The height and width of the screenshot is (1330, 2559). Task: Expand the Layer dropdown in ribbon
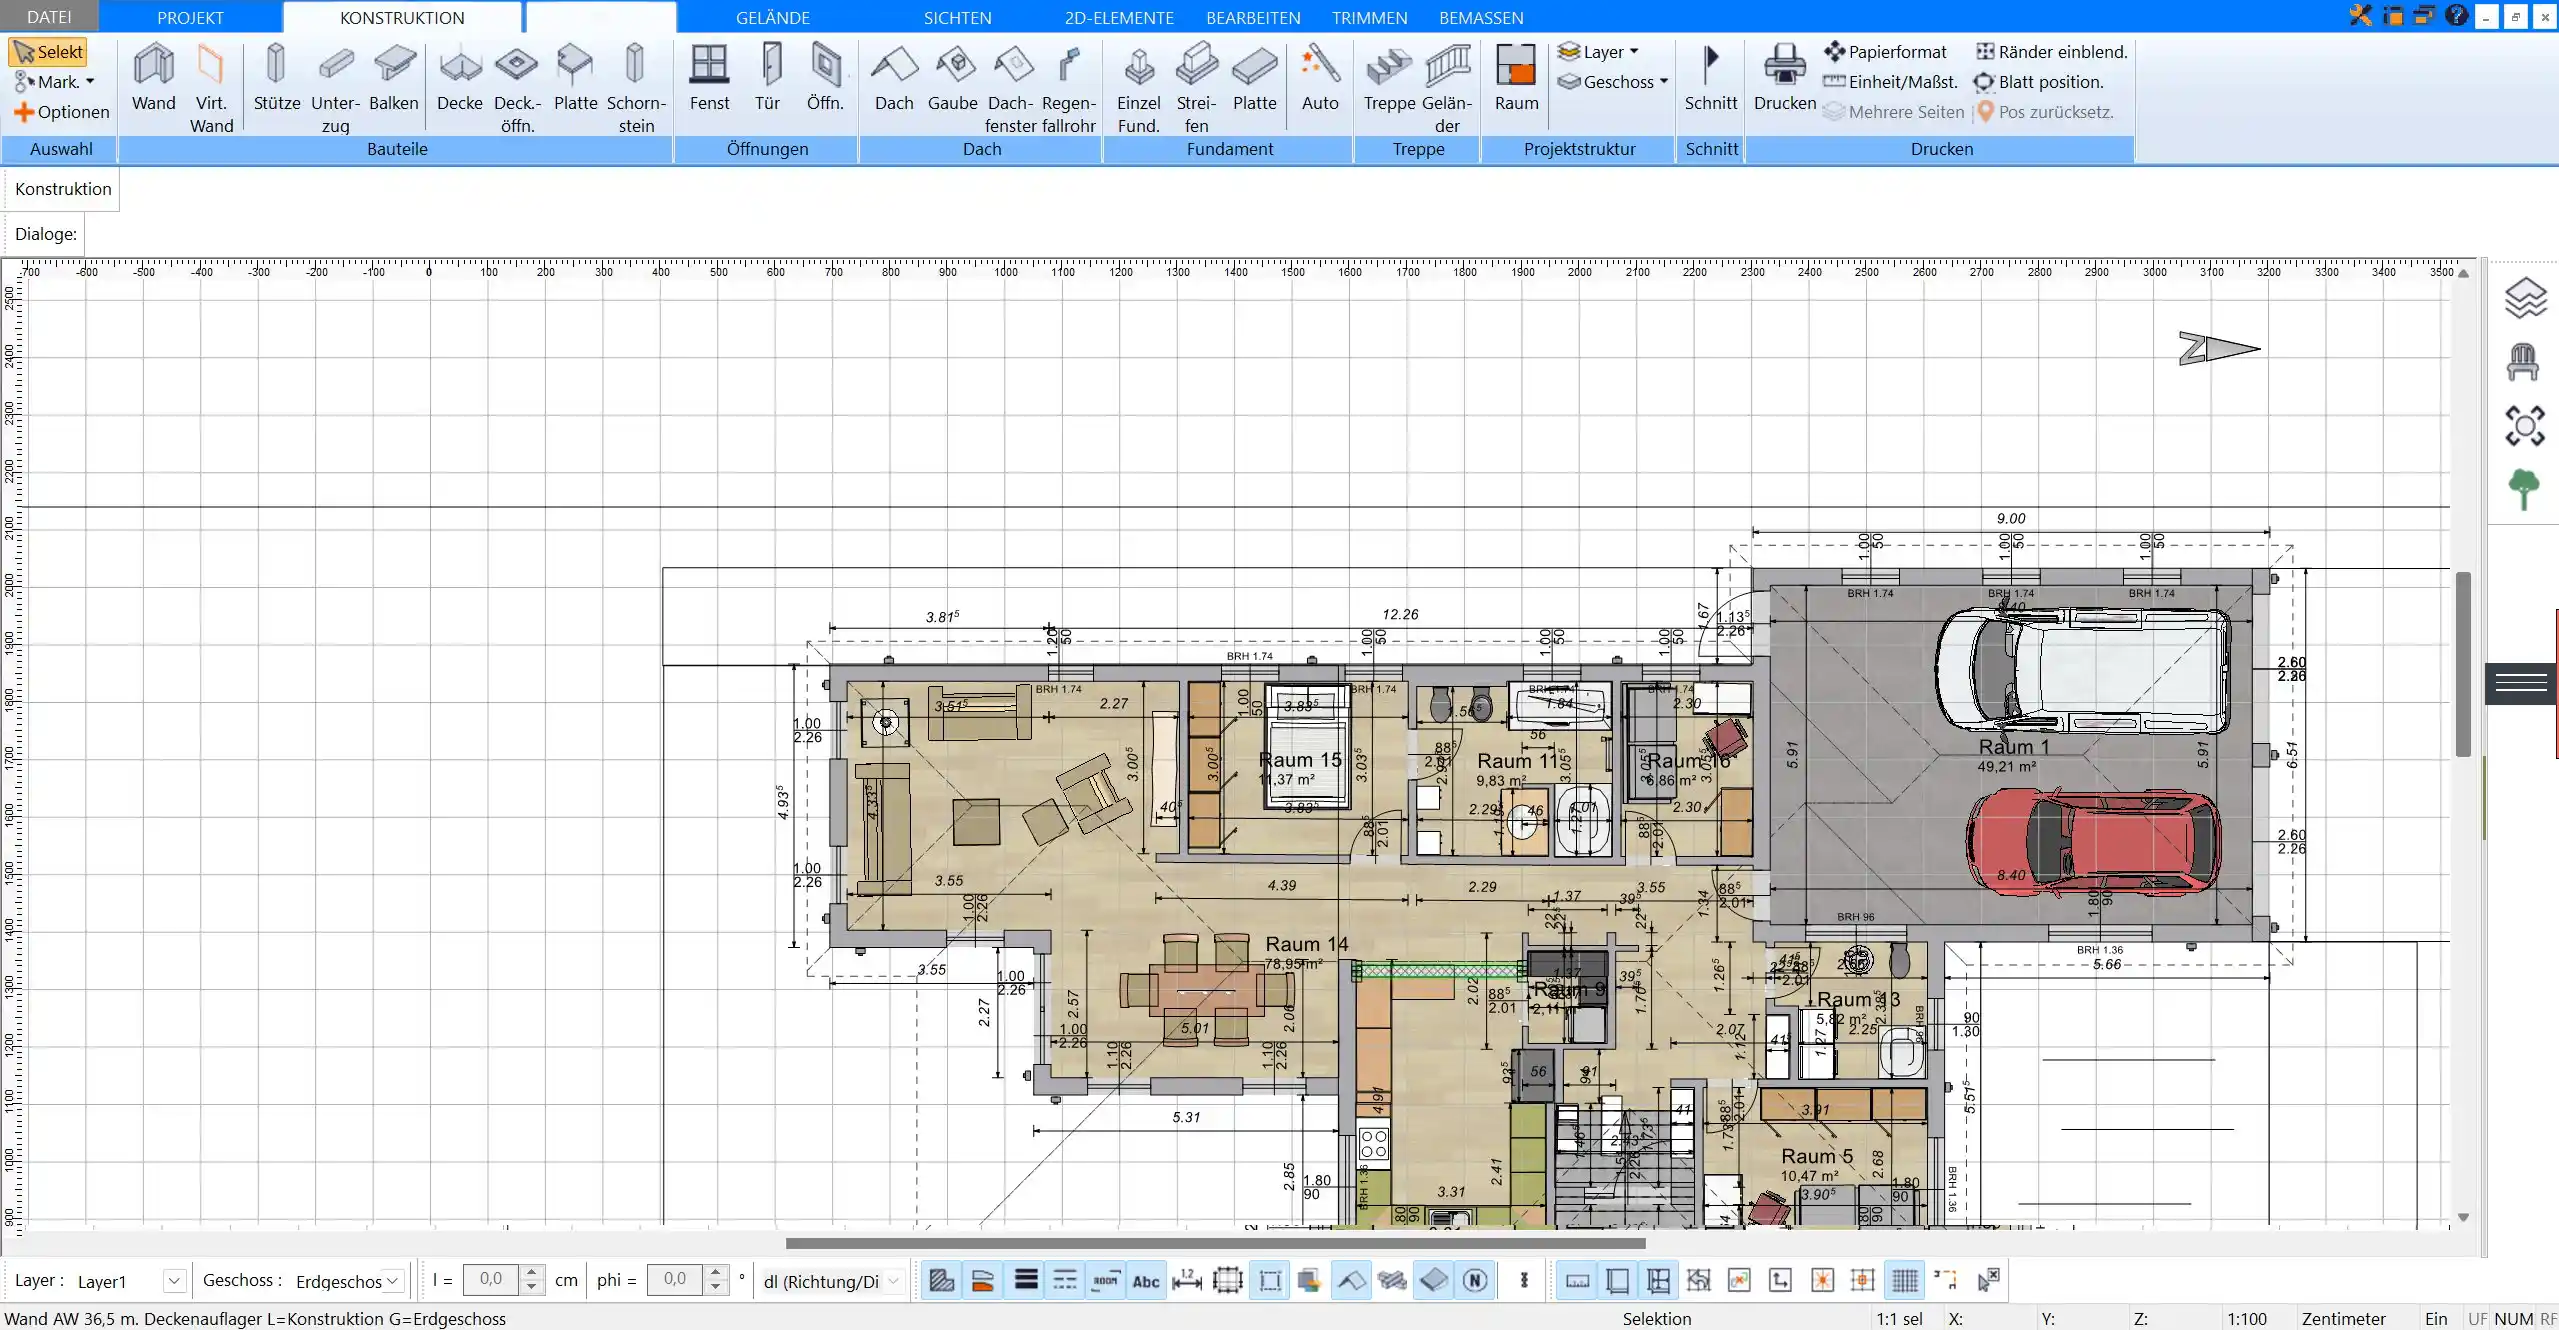(x=1599, y=52)
